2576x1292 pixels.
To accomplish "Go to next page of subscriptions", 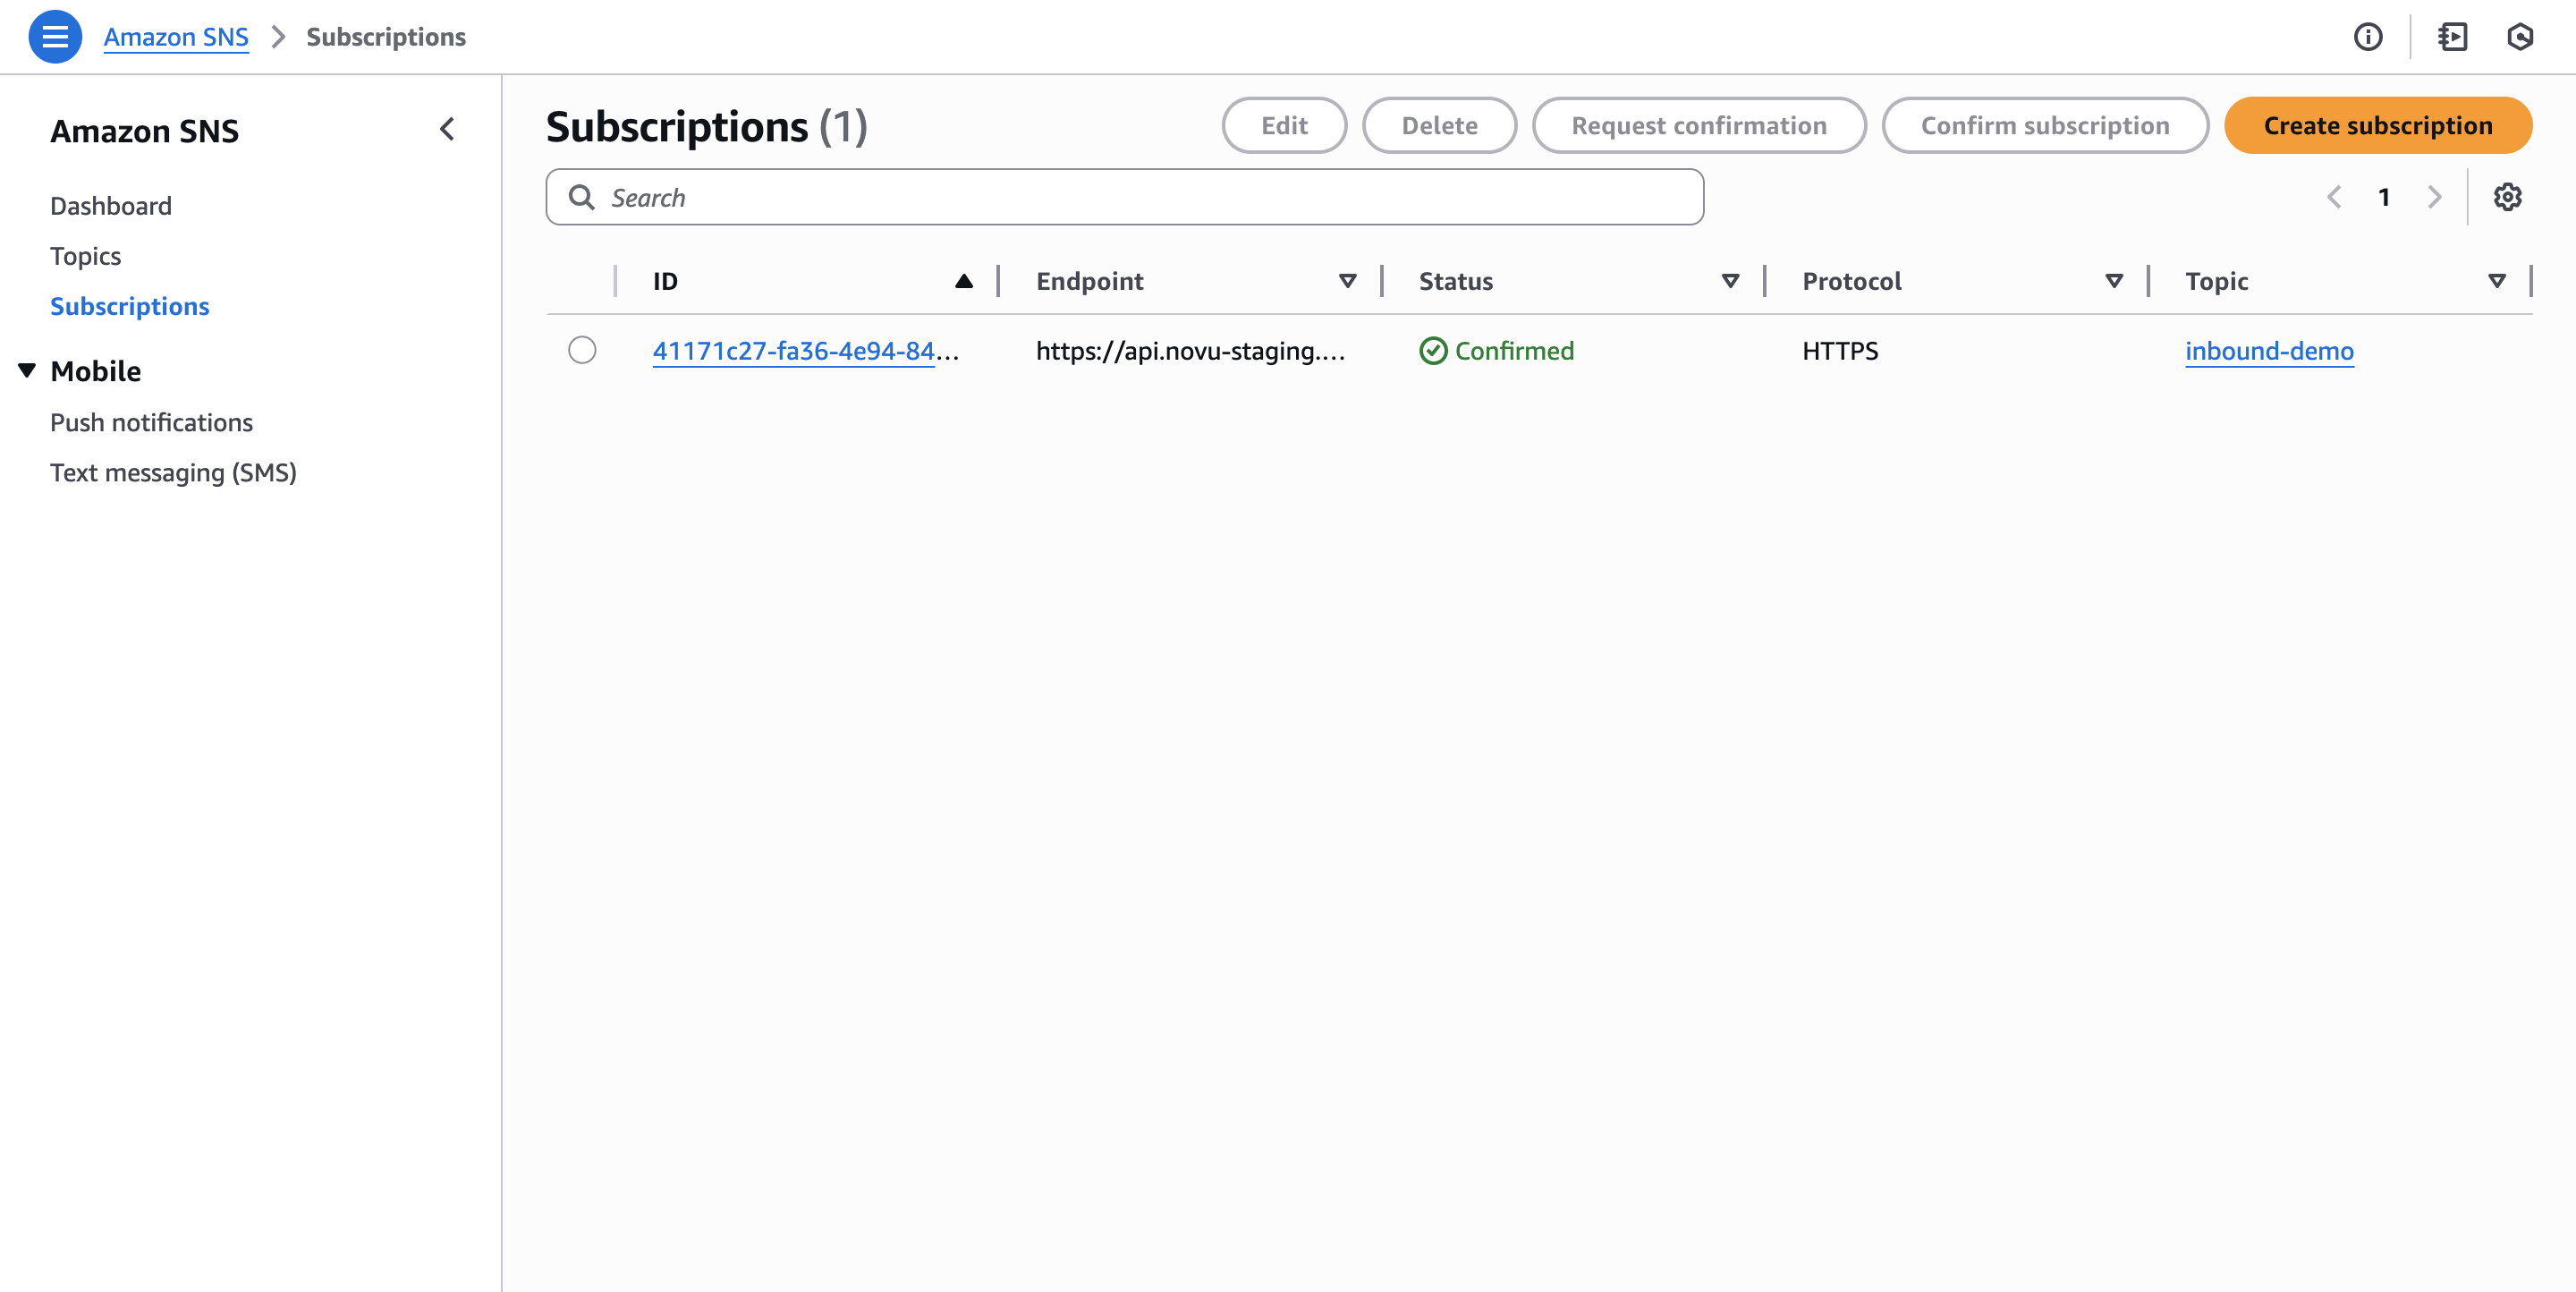I will (2434, 197).
